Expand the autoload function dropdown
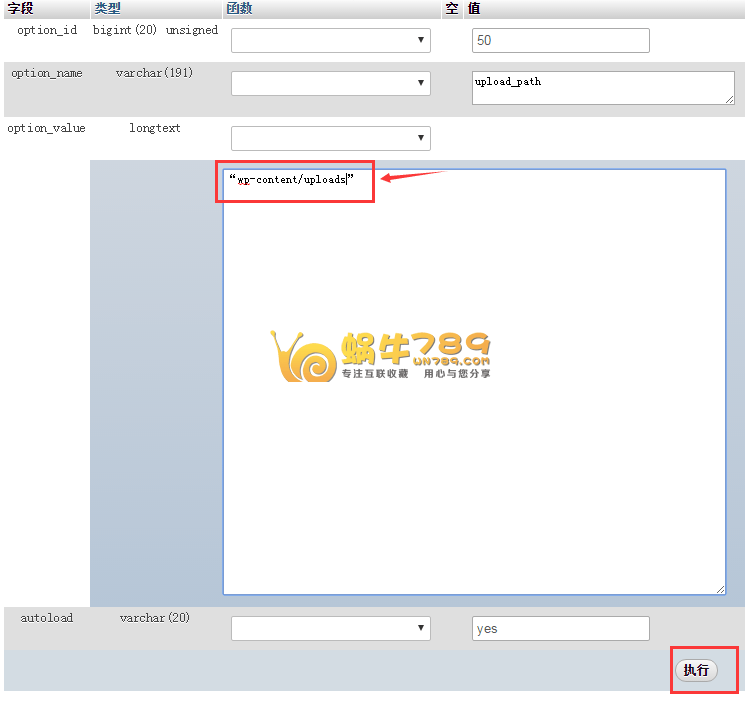The image size is (756, 710). tap(330, 628)
